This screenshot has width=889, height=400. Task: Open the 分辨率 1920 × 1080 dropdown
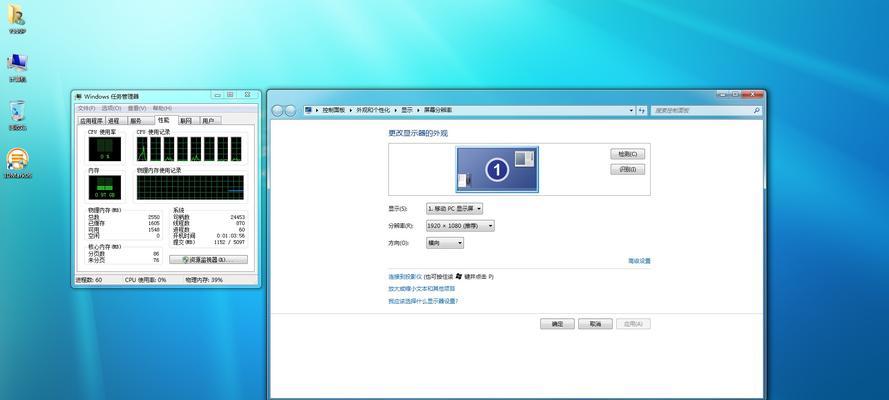pos(460,226)
